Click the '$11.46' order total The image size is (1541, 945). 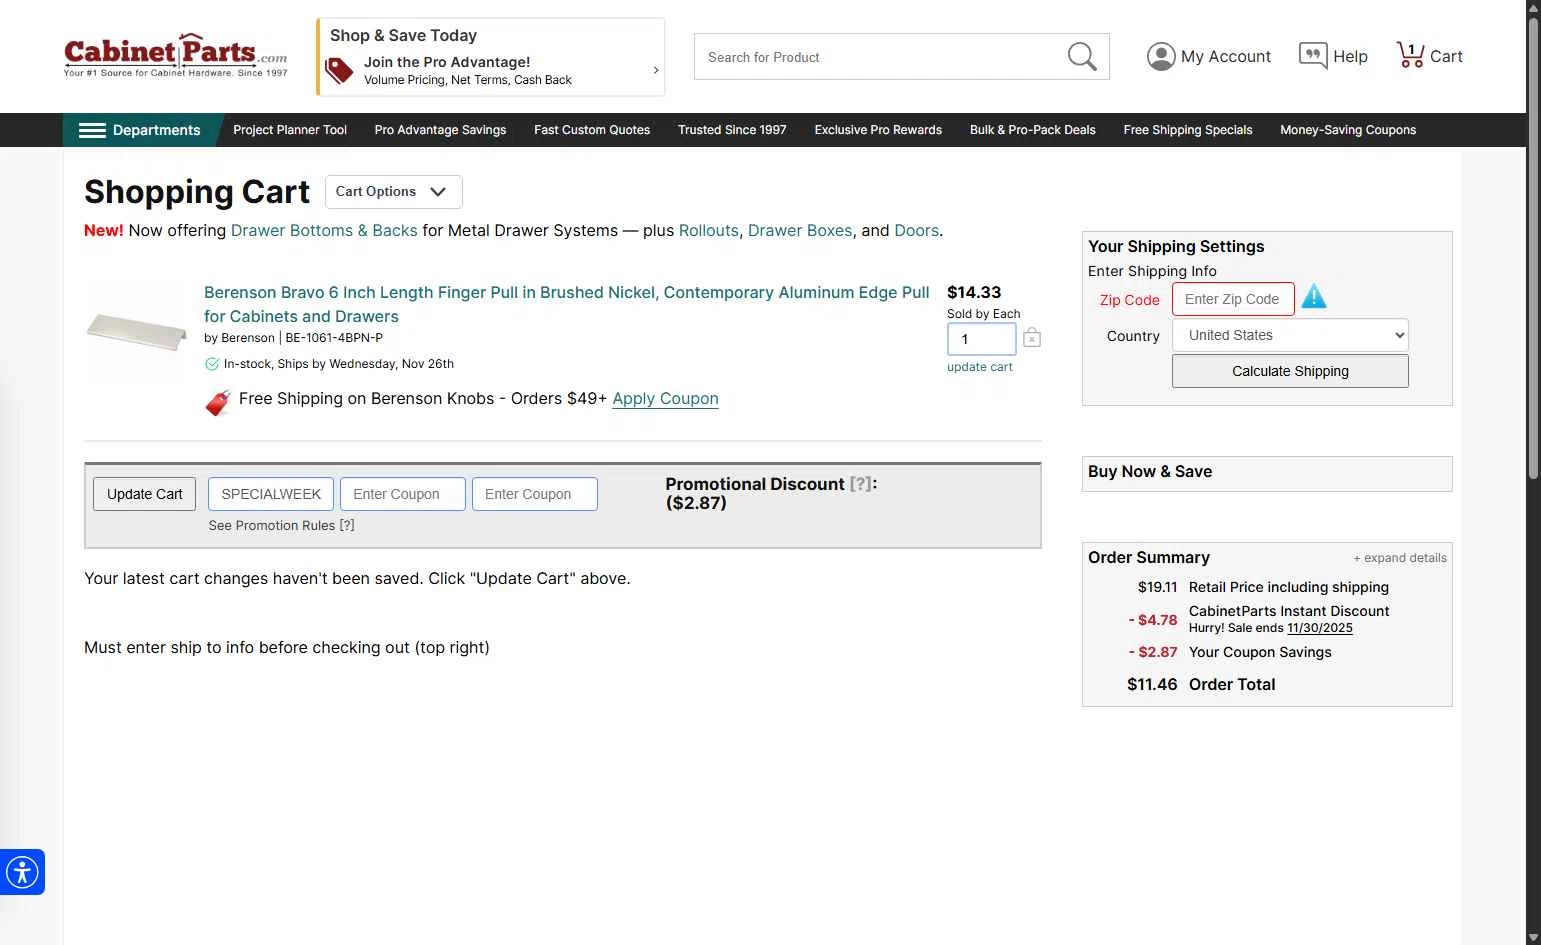[x=1152, y=684]
